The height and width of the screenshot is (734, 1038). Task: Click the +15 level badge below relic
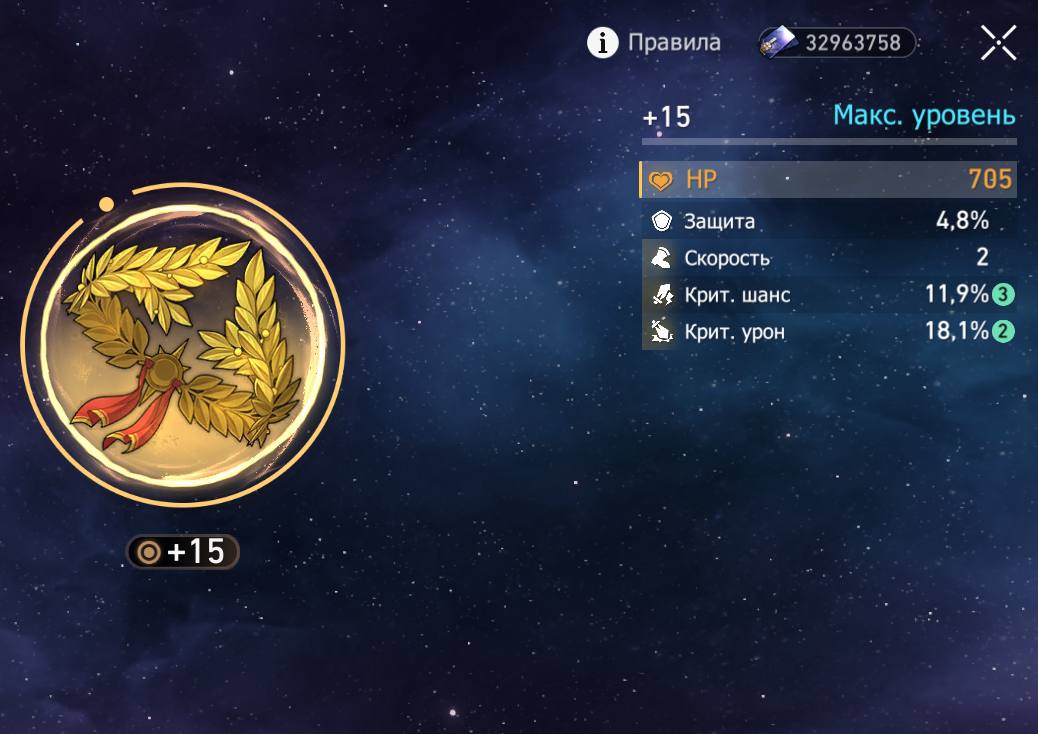pos(183,551)
